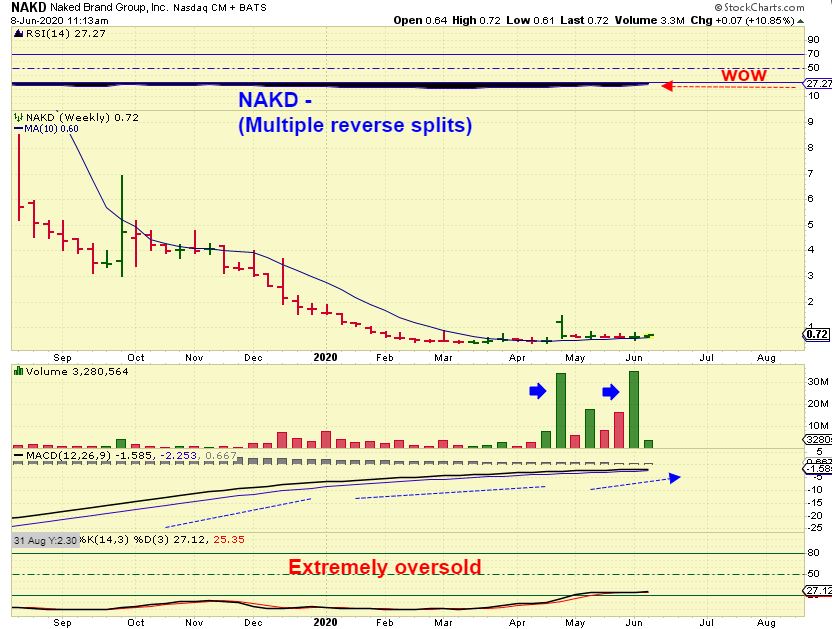
Task: Click the 31 Aug Y:2.30 crosshair readout
Action: (46, 540)
